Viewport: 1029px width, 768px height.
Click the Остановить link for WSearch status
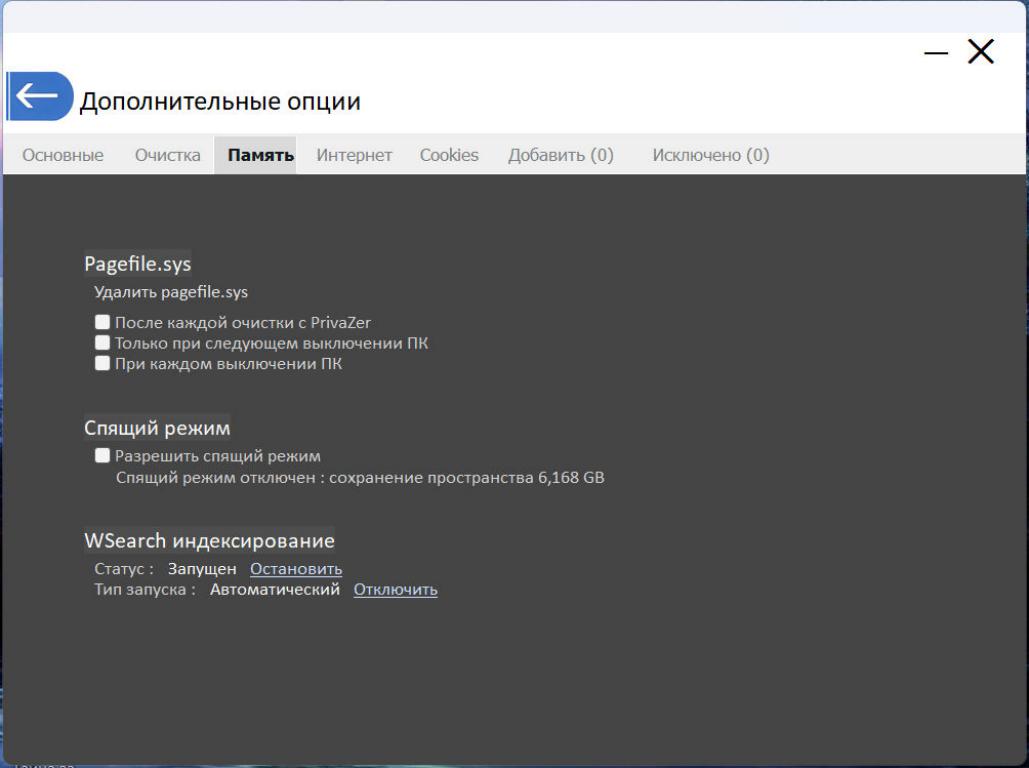click(x=296, y=569)
